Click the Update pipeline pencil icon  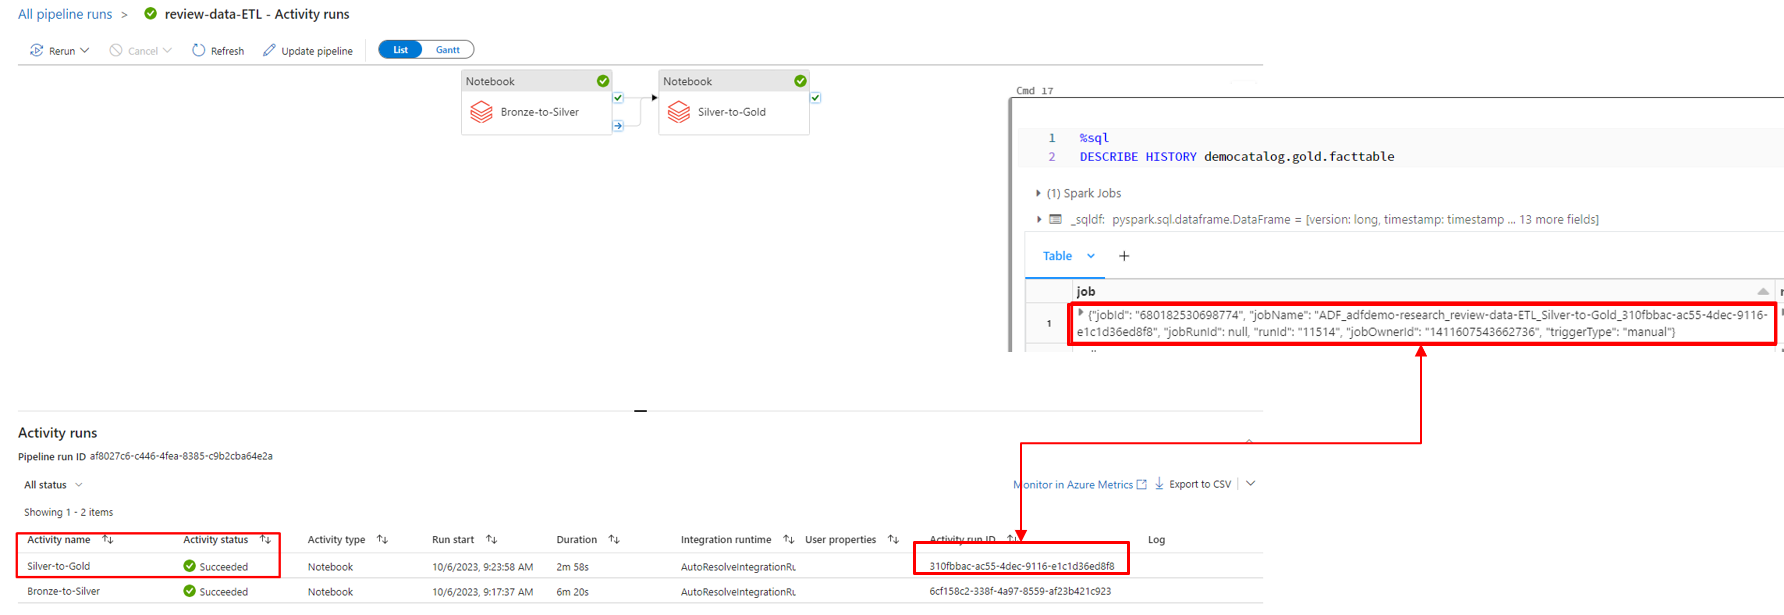[x=269, y=50]
